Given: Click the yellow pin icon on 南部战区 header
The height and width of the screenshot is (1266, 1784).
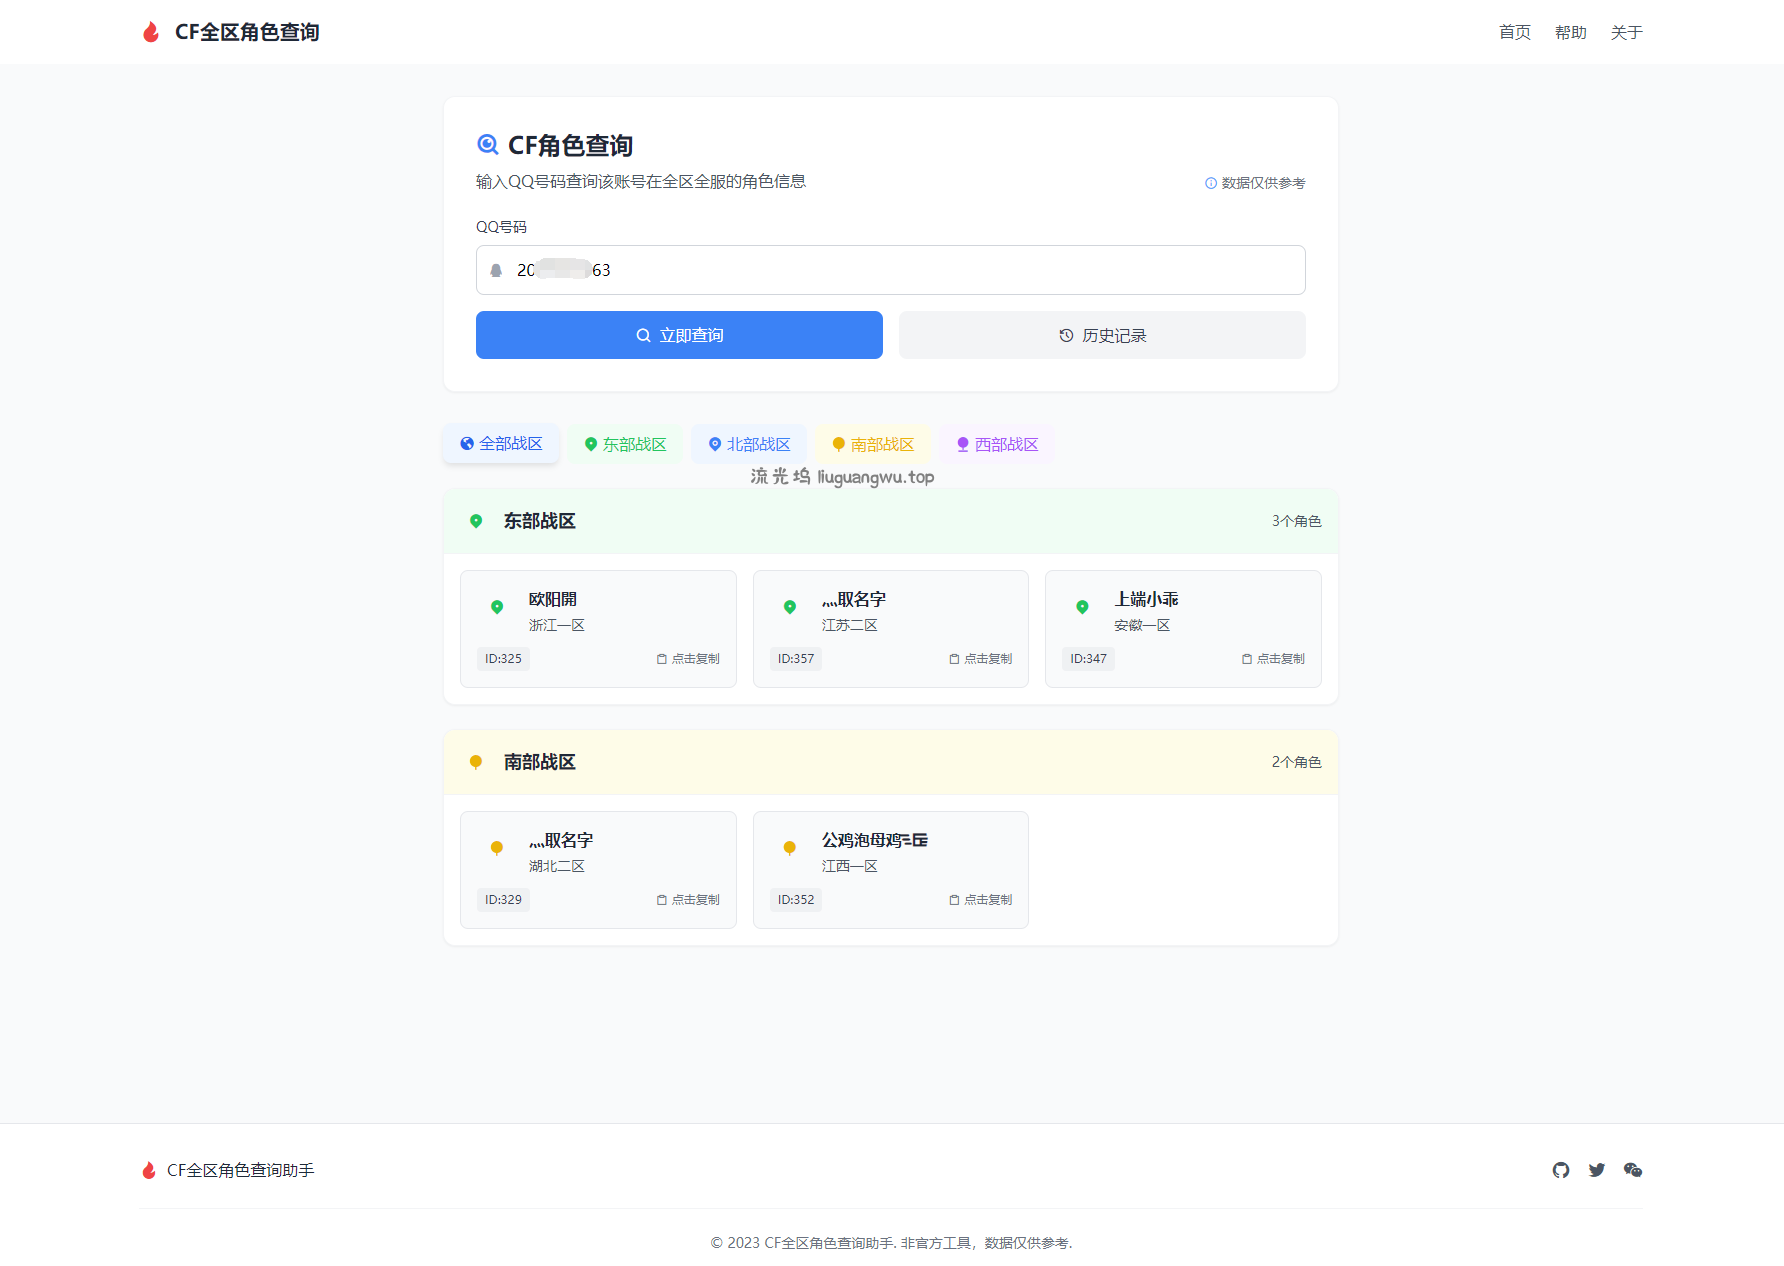Looking at the screenshot, I should click(475, 761).
